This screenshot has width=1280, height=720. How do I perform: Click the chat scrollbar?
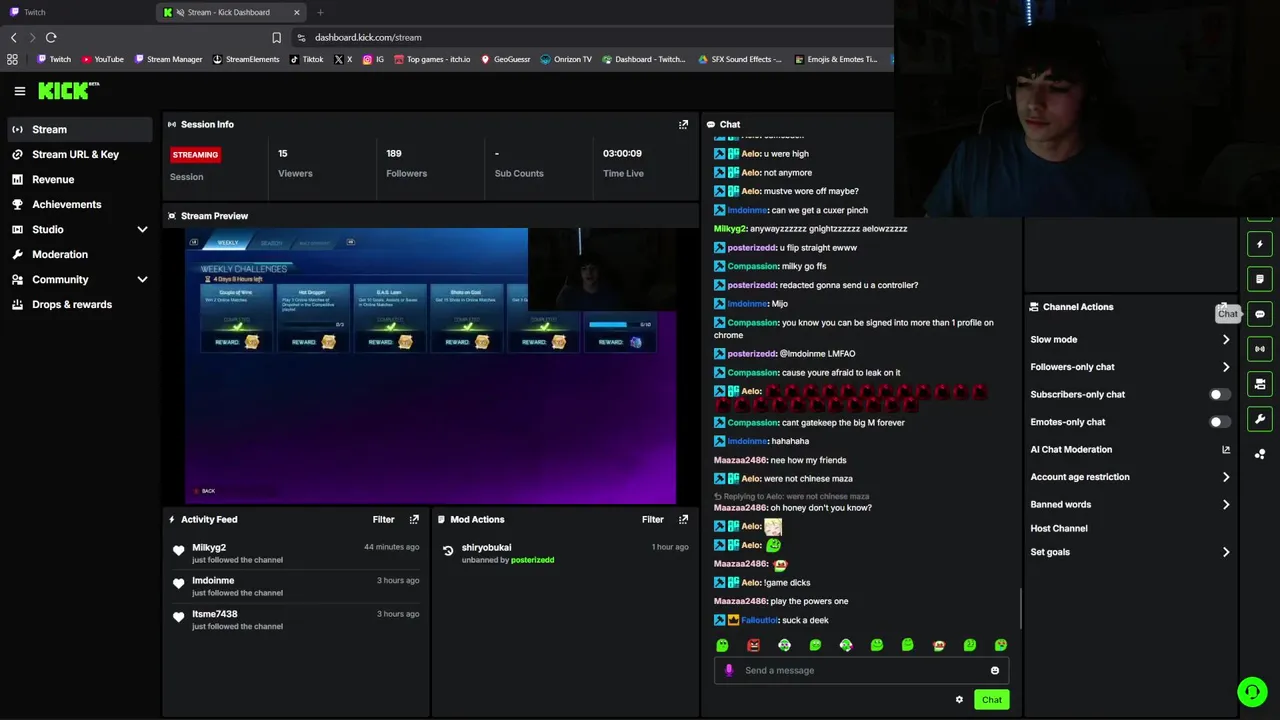[1020, 607]
